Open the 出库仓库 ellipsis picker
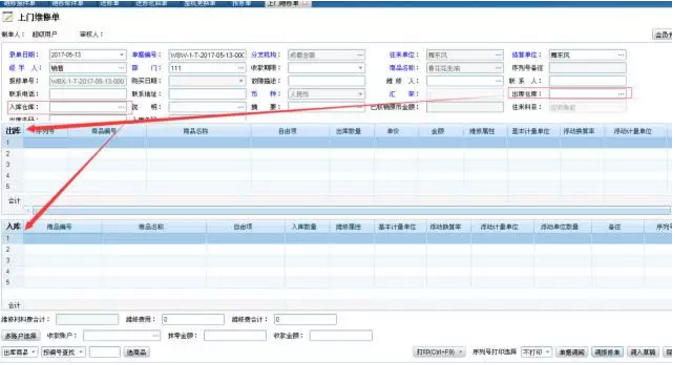Screen dimensions: 675x365 point(621,94)
